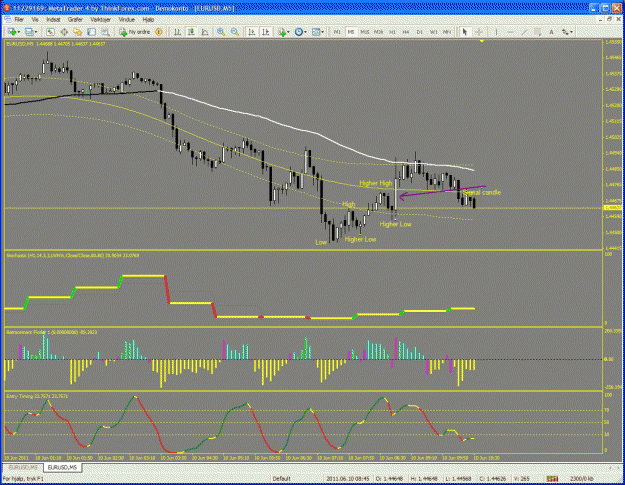Switch chart to bar chart style
The width and height of the screenshot is (625, 485).
[x=177, y=32]
